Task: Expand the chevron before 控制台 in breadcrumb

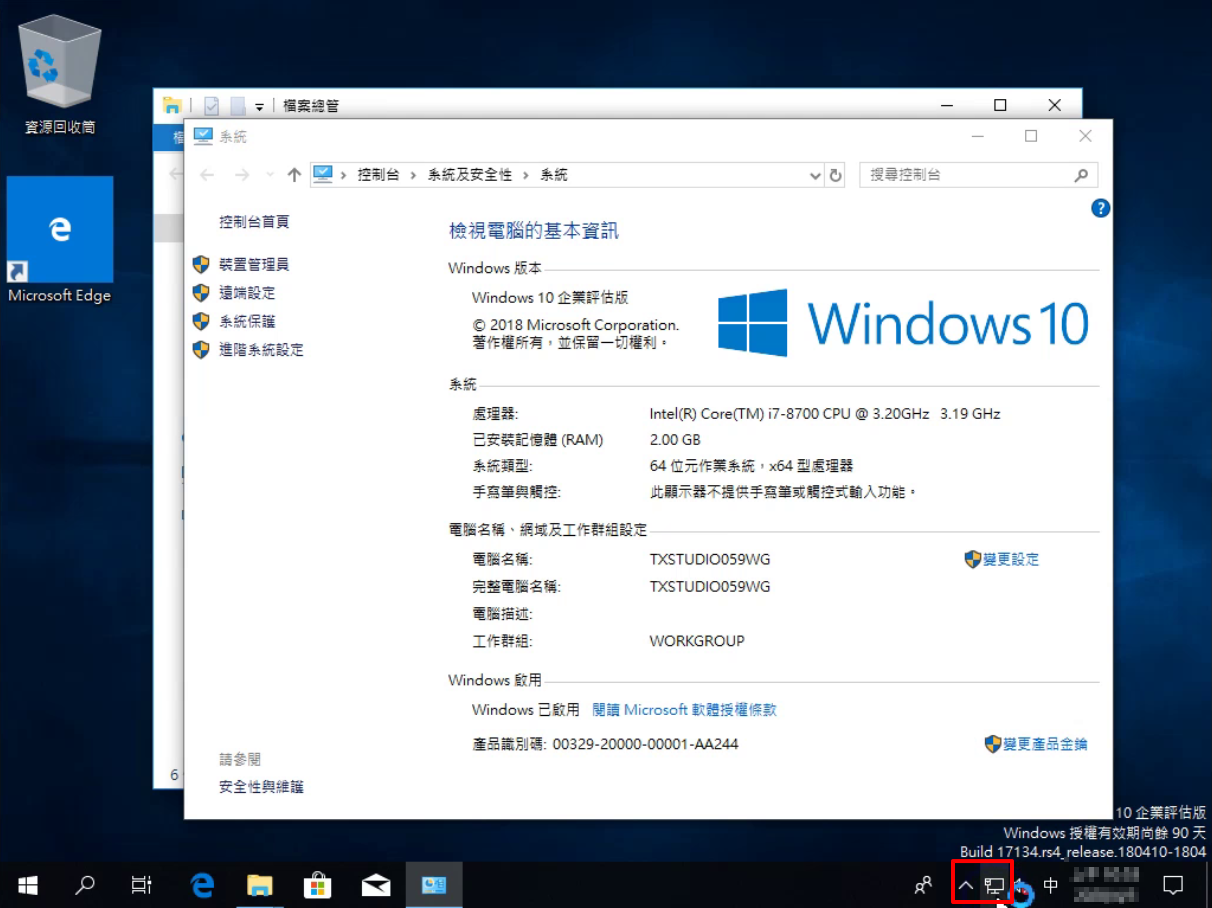Action: pos(344,175)
